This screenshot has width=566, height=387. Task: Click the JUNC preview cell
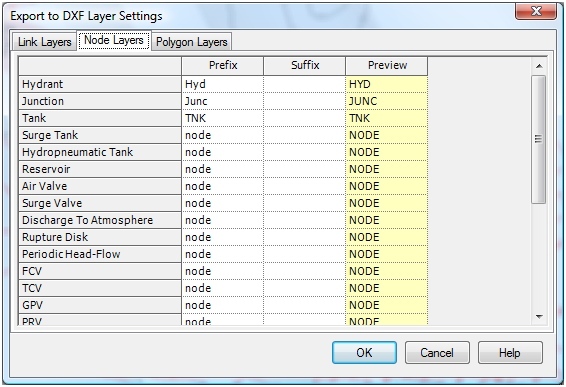[387, 101]
